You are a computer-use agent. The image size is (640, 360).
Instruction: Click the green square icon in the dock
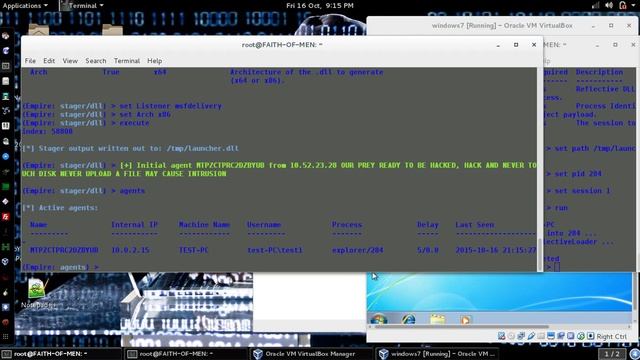(5, 187)
